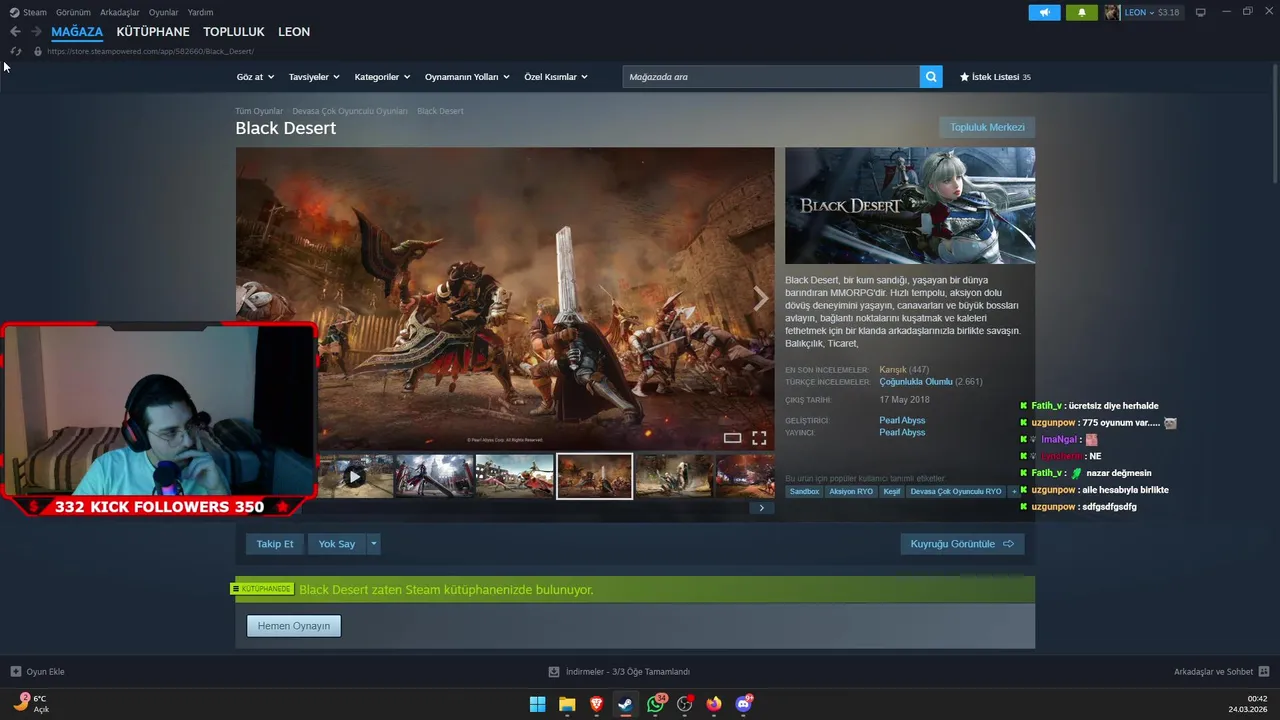Open the İndirmeler downloads status
This screenshot has width=1280, height=720.
coord(619,672)
